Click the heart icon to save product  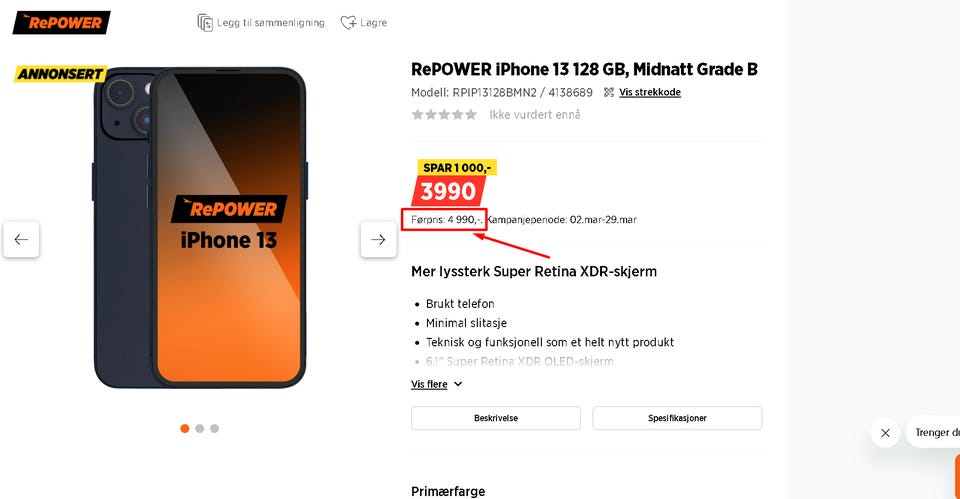click(348, 23)
